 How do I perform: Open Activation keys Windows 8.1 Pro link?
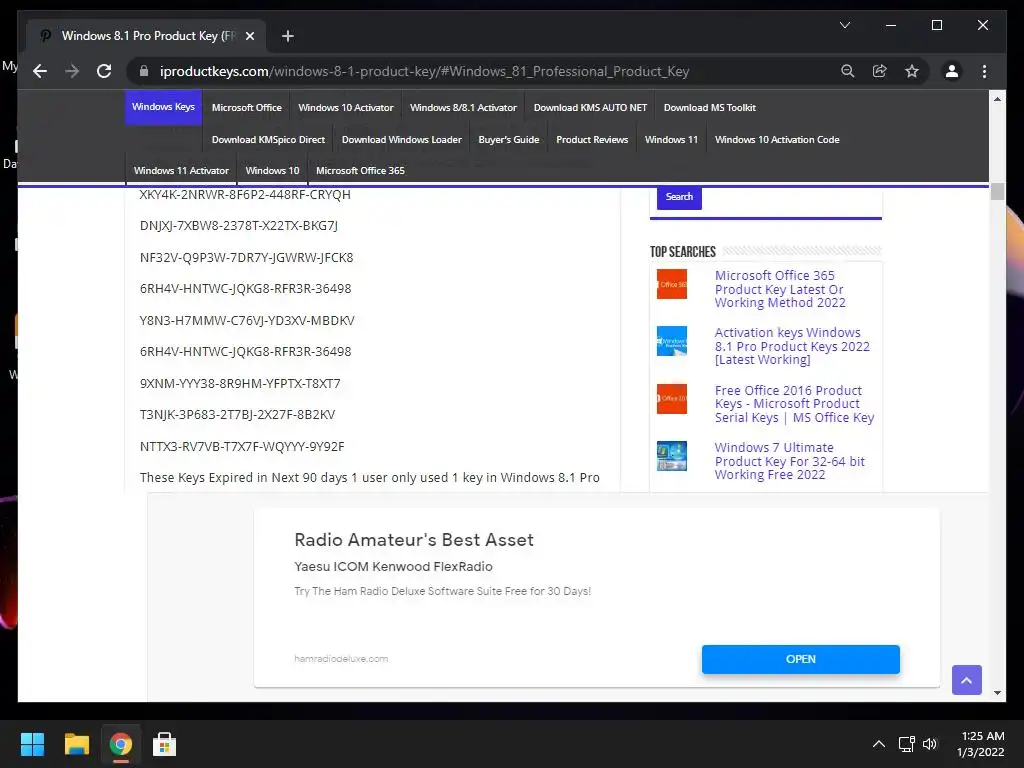click(x=792, y=346)
